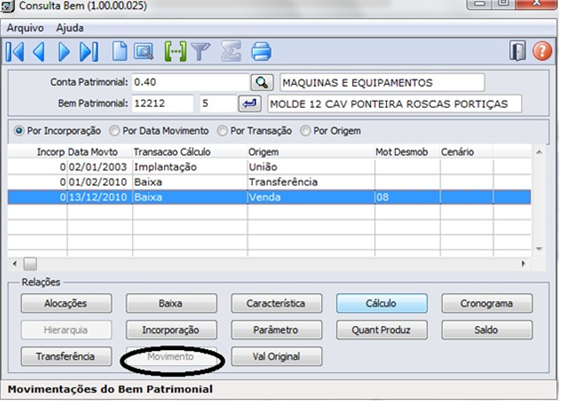Click the search record toolbar icon
Screen dimensions: 567x401
click(x=144, y=52)
